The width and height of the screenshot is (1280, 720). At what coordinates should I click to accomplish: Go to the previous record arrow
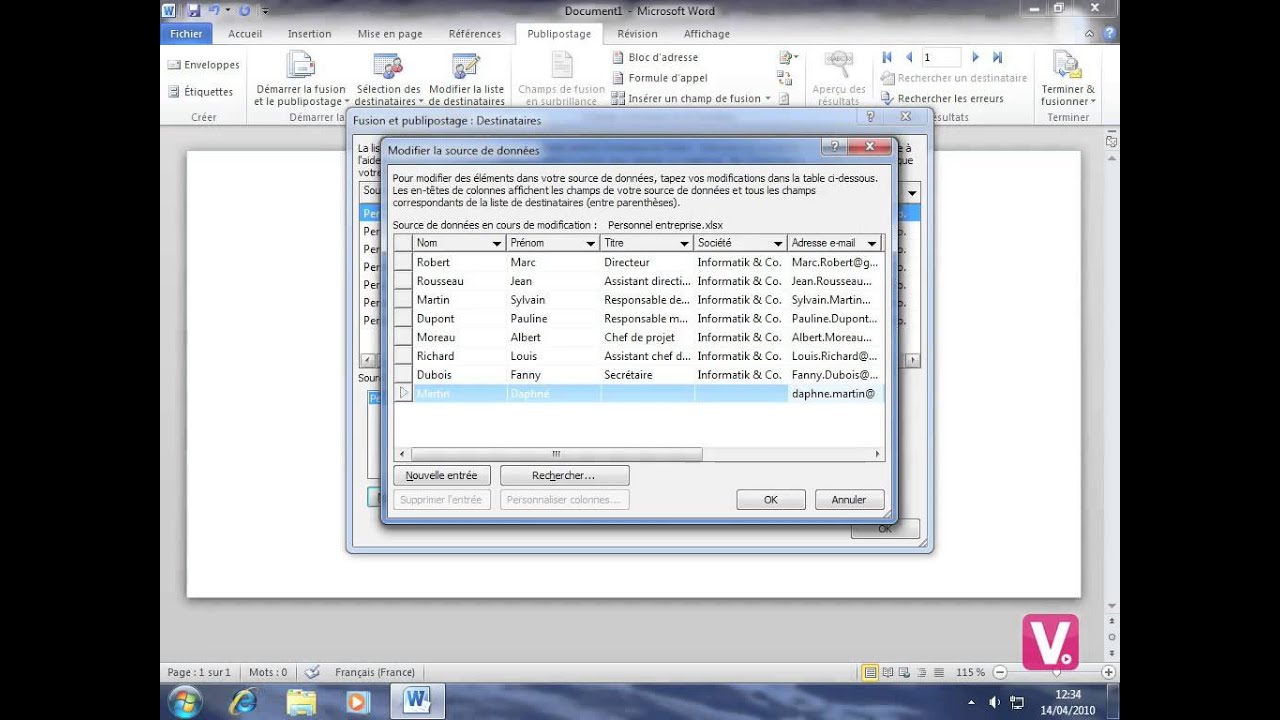tap(909, 58)
